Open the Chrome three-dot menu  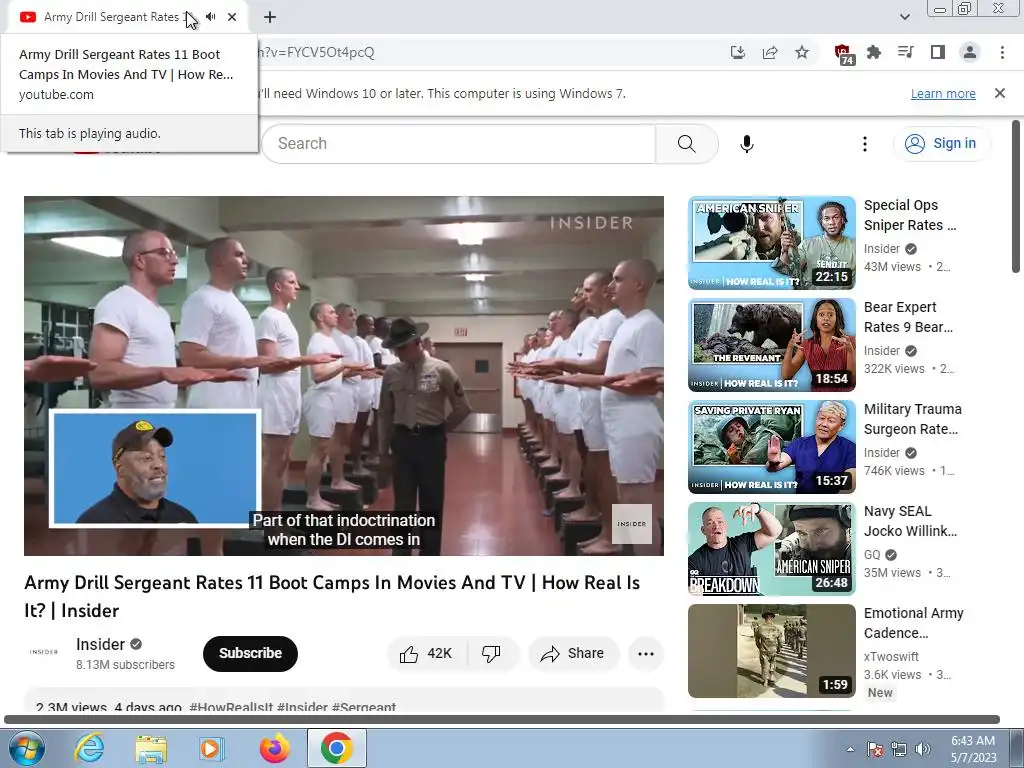[1002, 52]
